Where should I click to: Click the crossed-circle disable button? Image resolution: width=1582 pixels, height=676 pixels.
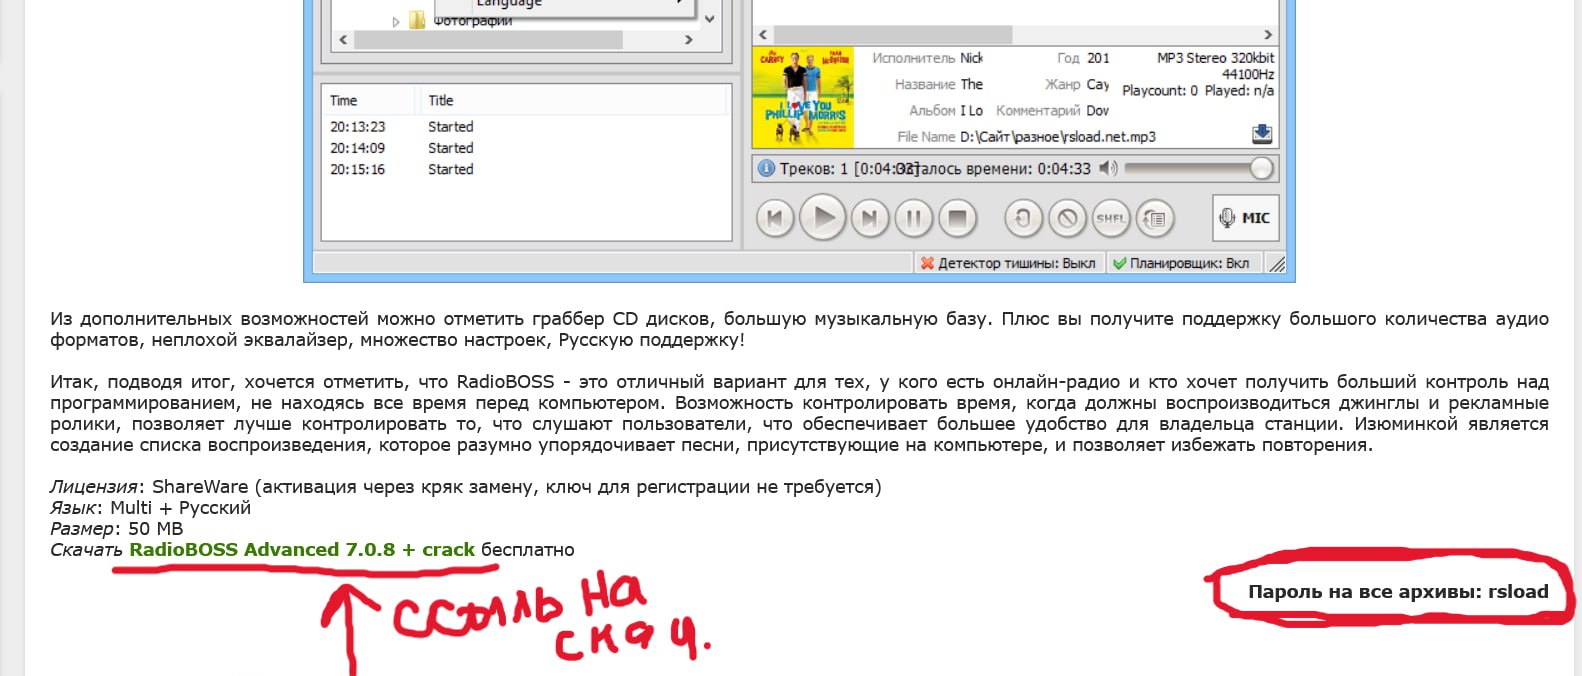(1067, 218)
